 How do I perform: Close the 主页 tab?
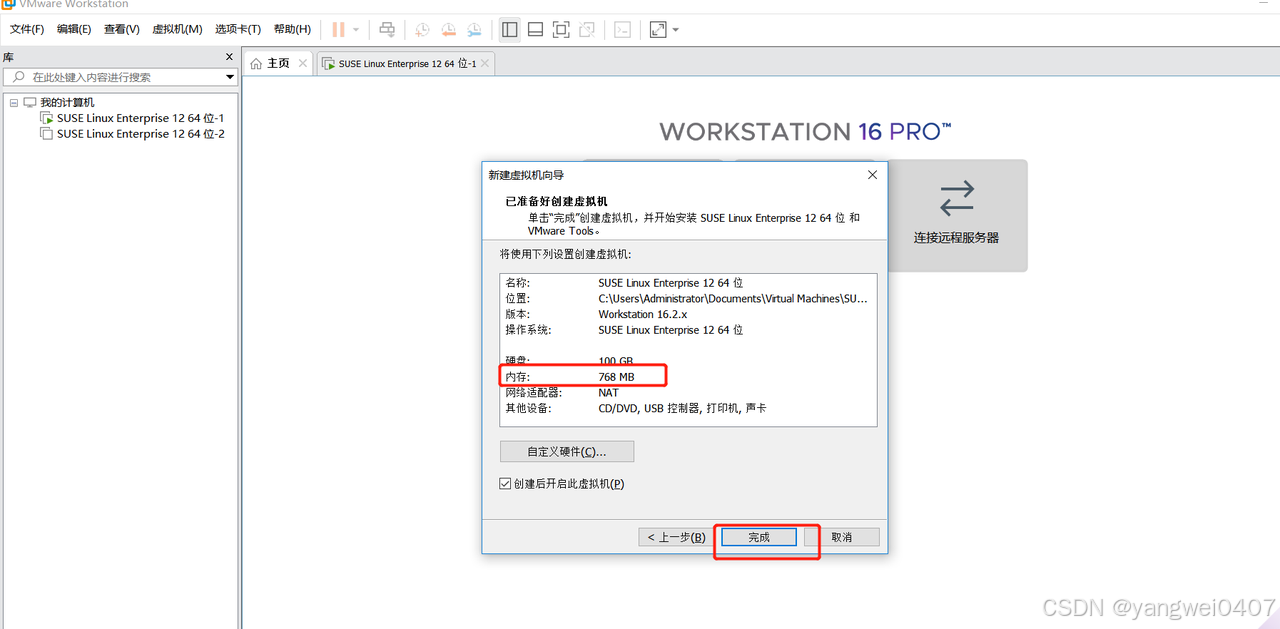point(303,63)
